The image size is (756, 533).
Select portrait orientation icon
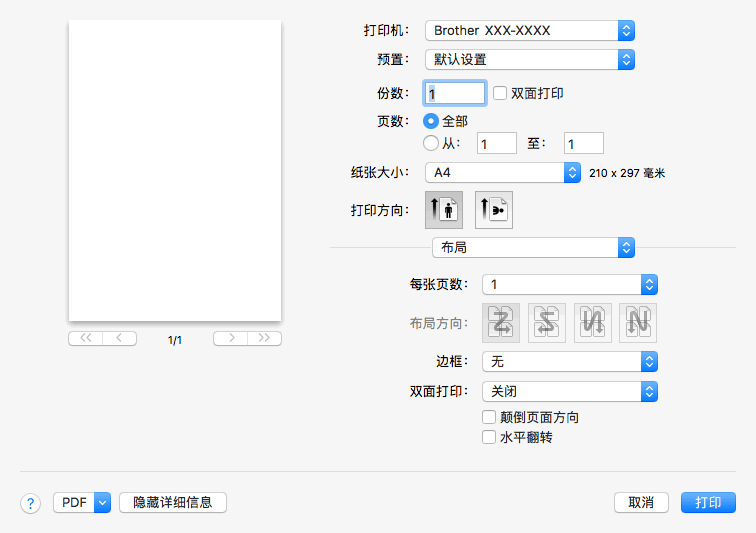pos(444,211)
